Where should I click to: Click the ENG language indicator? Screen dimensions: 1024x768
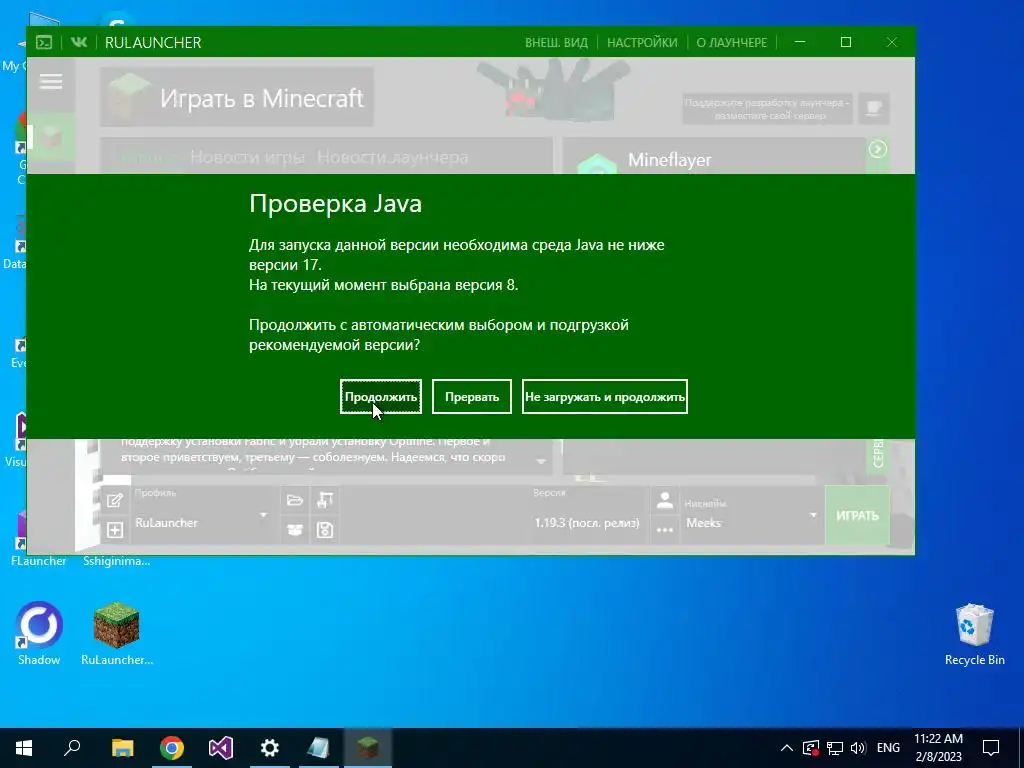(x=888, y=748)
